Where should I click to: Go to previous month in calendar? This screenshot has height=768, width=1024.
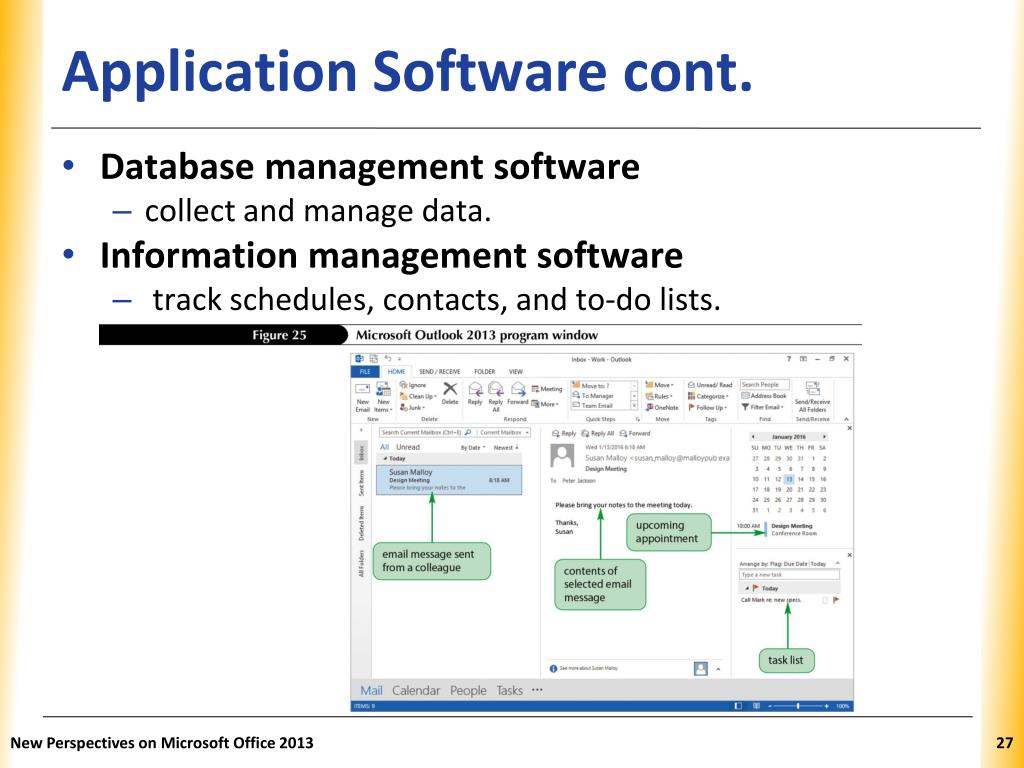[753, 436]
